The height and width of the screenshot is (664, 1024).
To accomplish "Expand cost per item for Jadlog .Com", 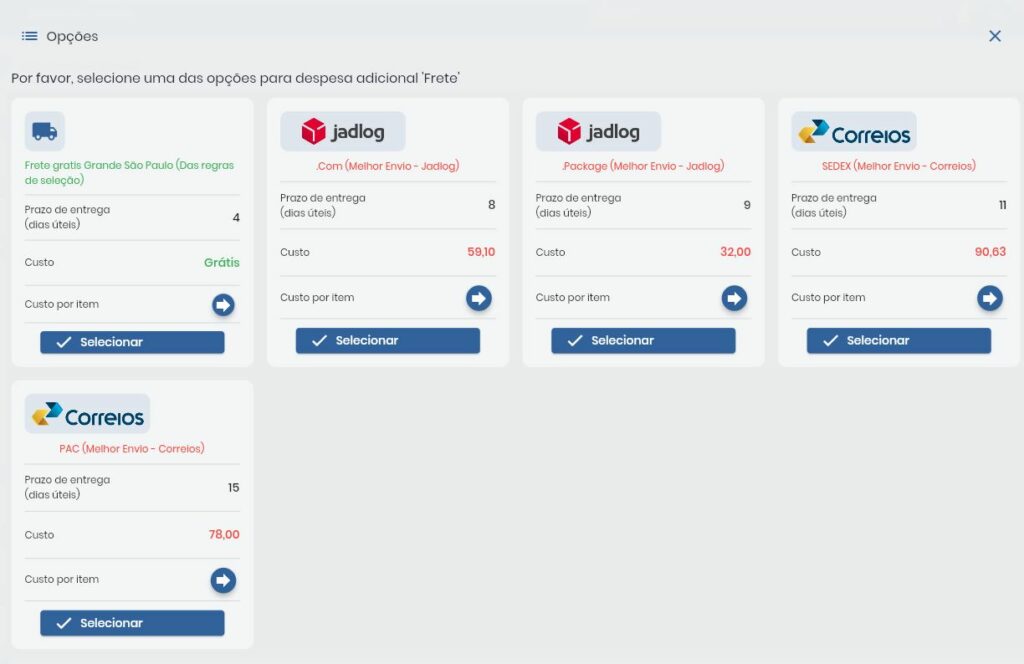I will (x=479, y=298).
